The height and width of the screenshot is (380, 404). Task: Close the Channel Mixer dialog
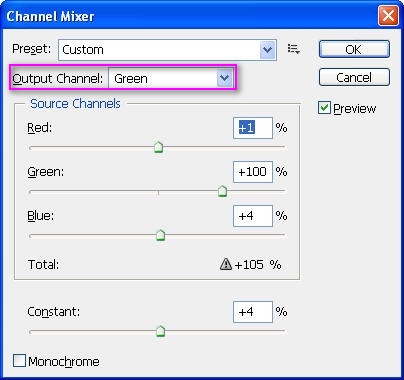click(388, 16)
